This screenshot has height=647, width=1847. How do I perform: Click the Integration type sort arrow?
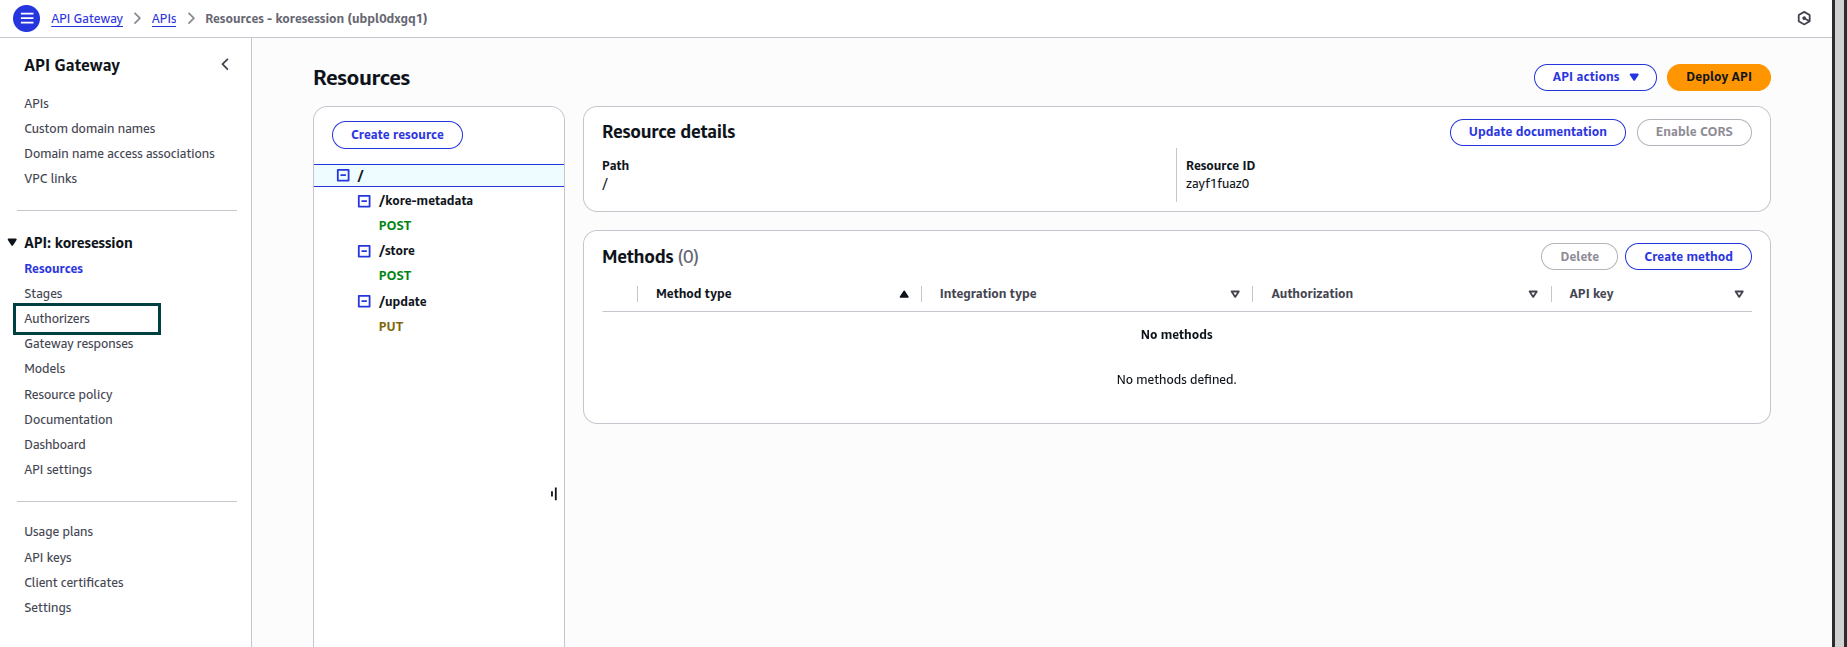pos(1235,294)
